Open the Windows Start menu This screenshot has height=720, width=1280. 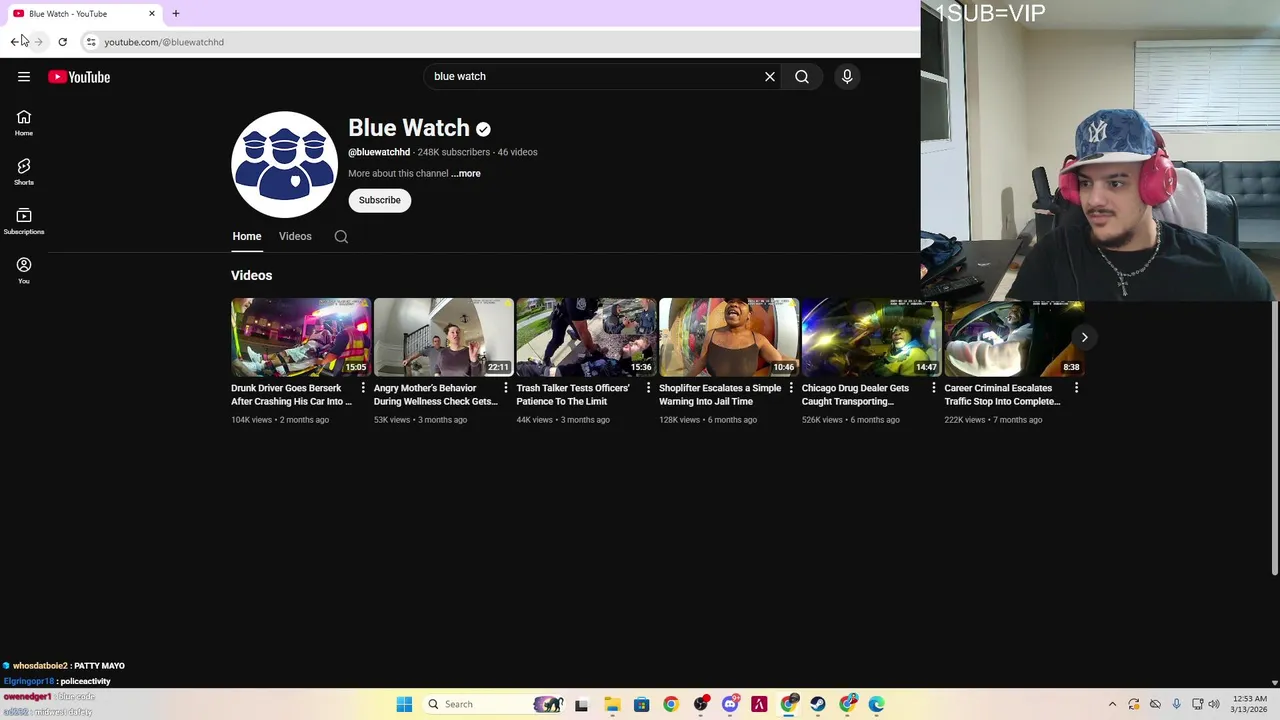[x=404, y=704]
